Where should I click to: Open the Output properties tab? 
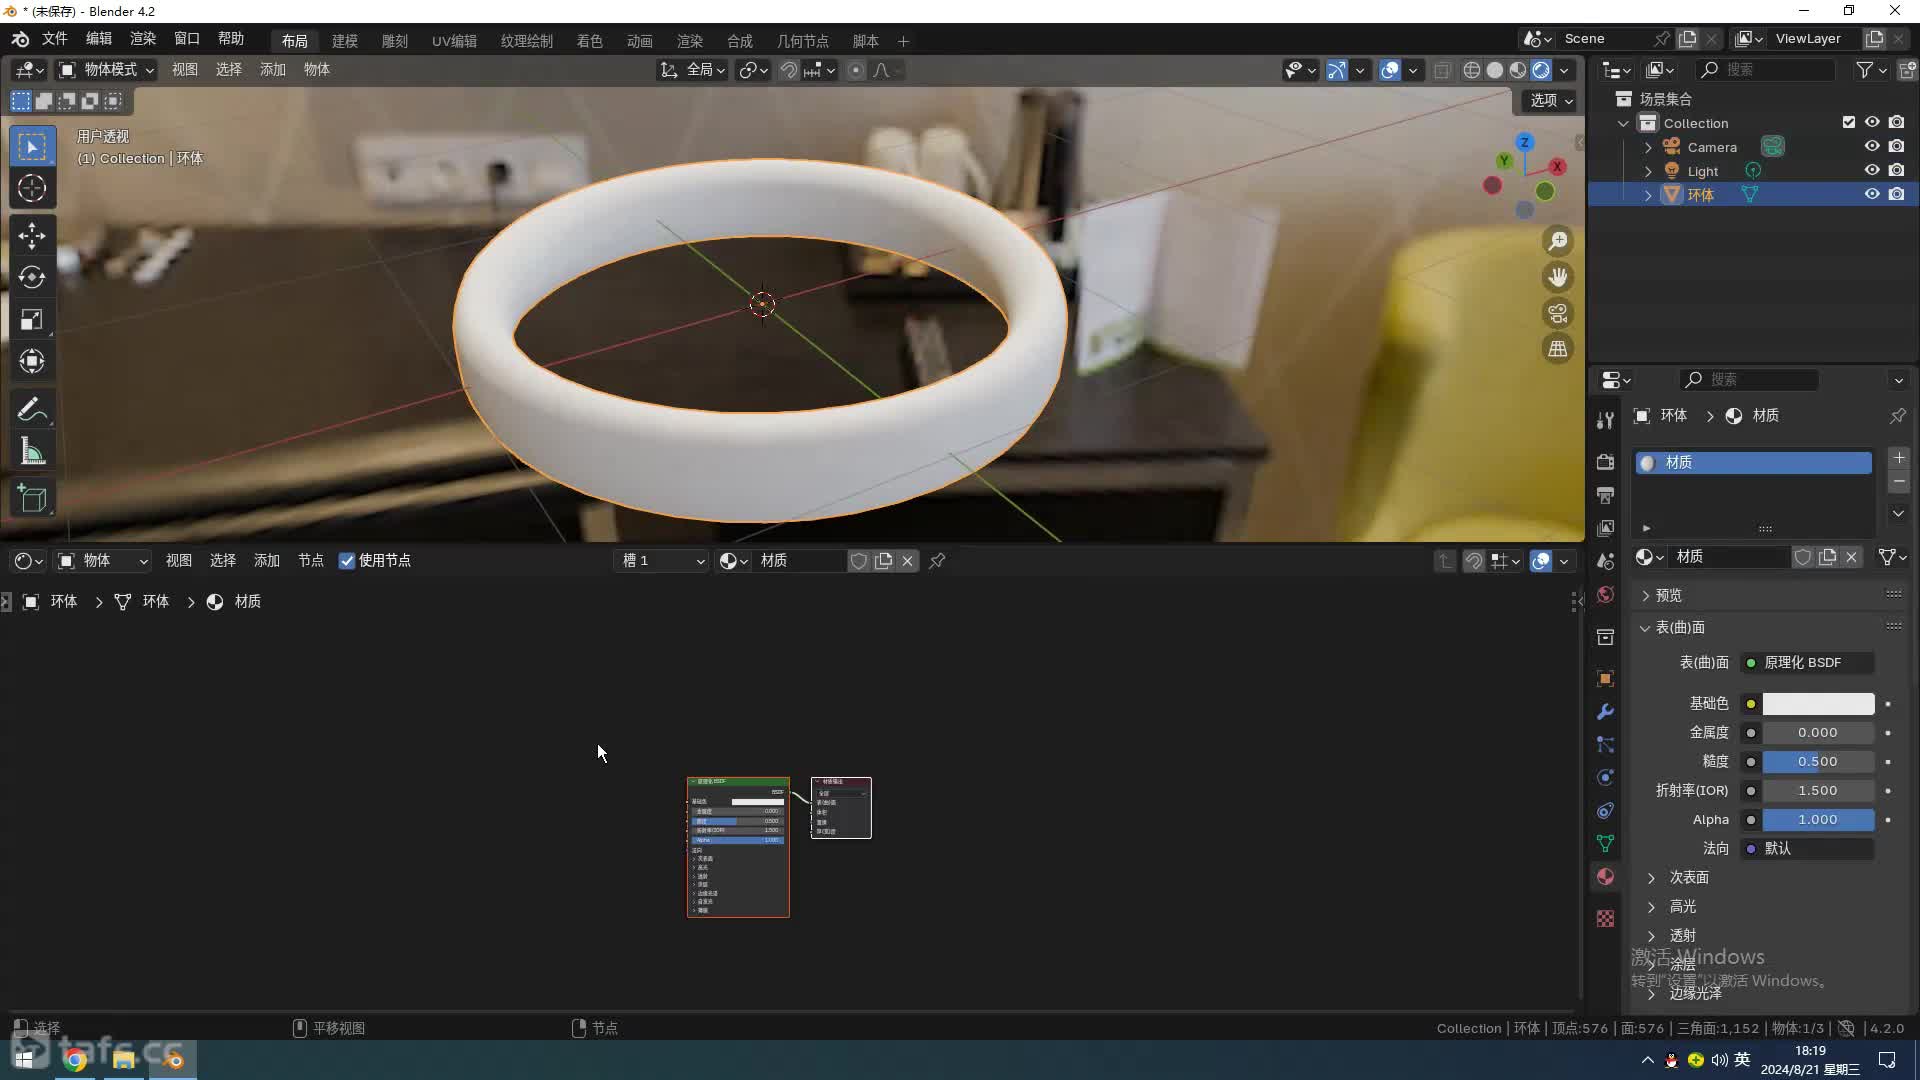tap(1605, 495)
